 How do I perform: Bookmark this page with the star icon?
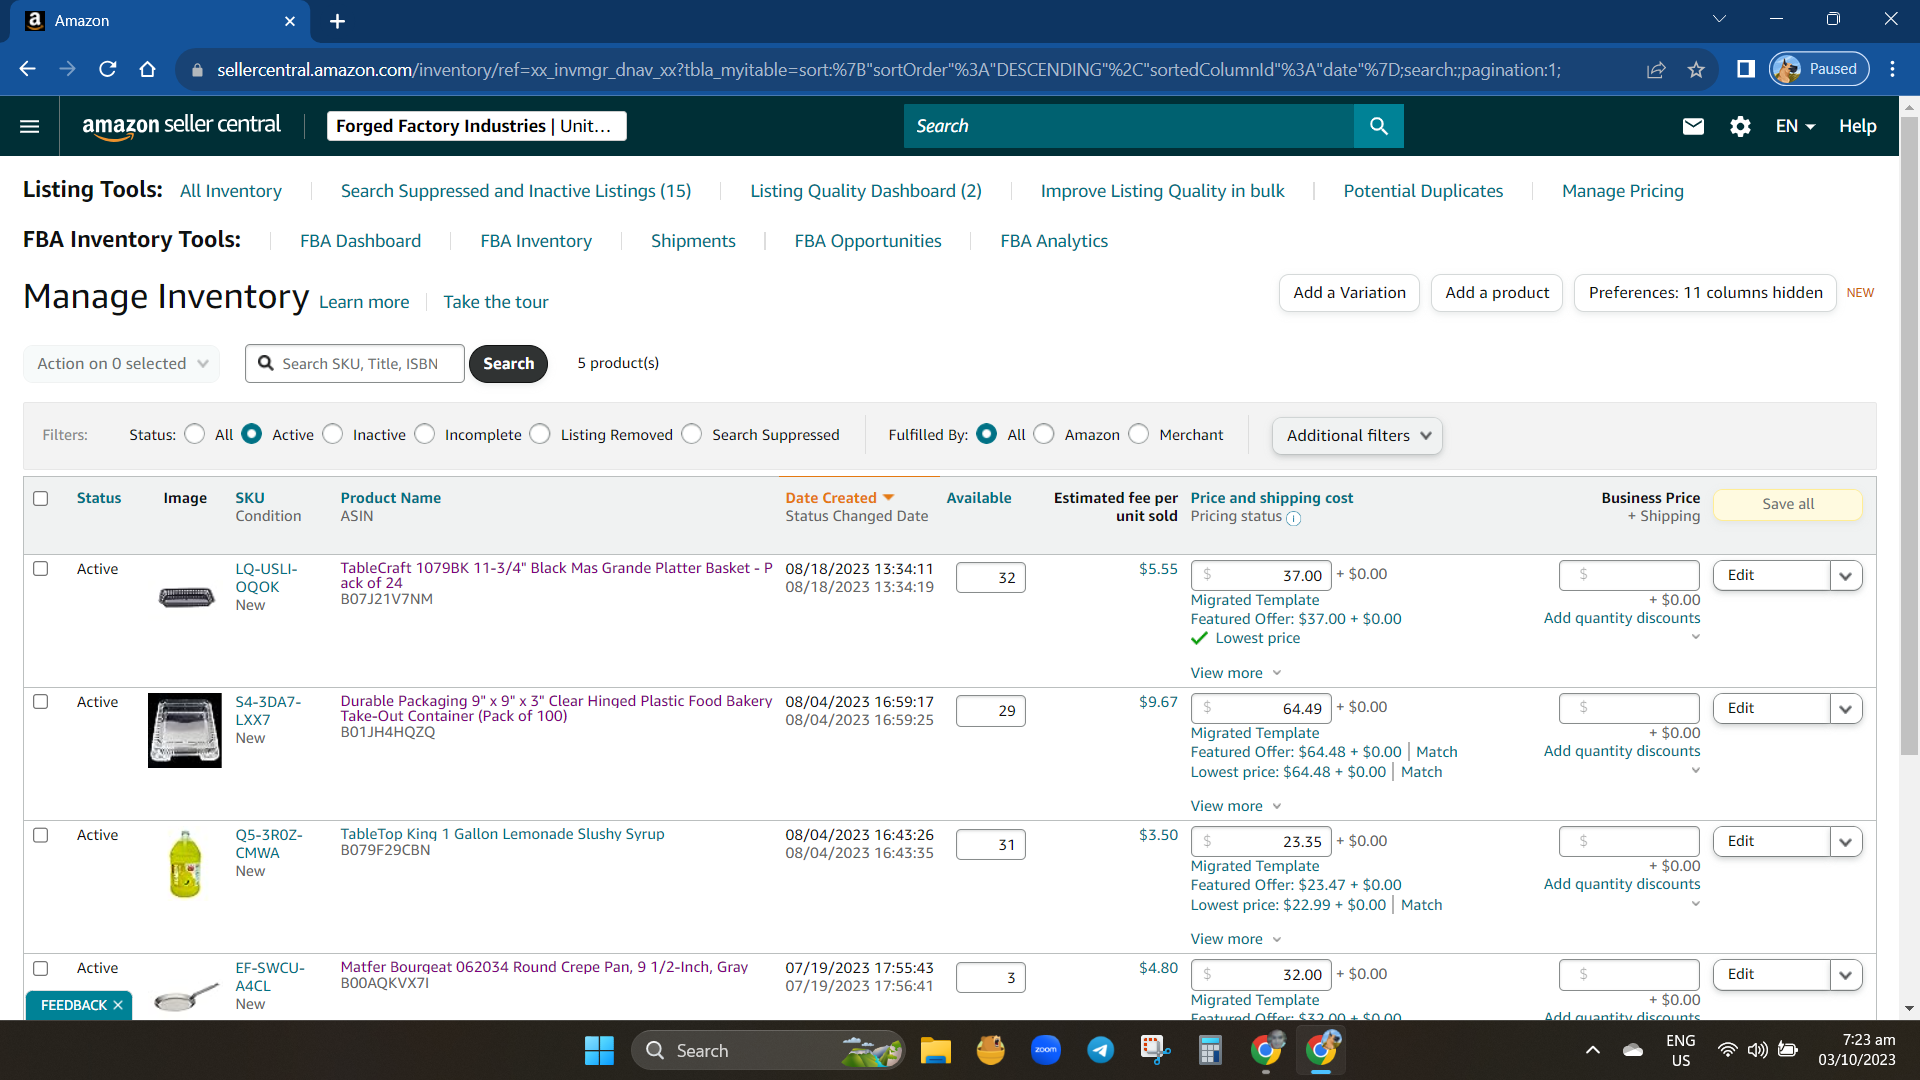[x=1696, y=69]
